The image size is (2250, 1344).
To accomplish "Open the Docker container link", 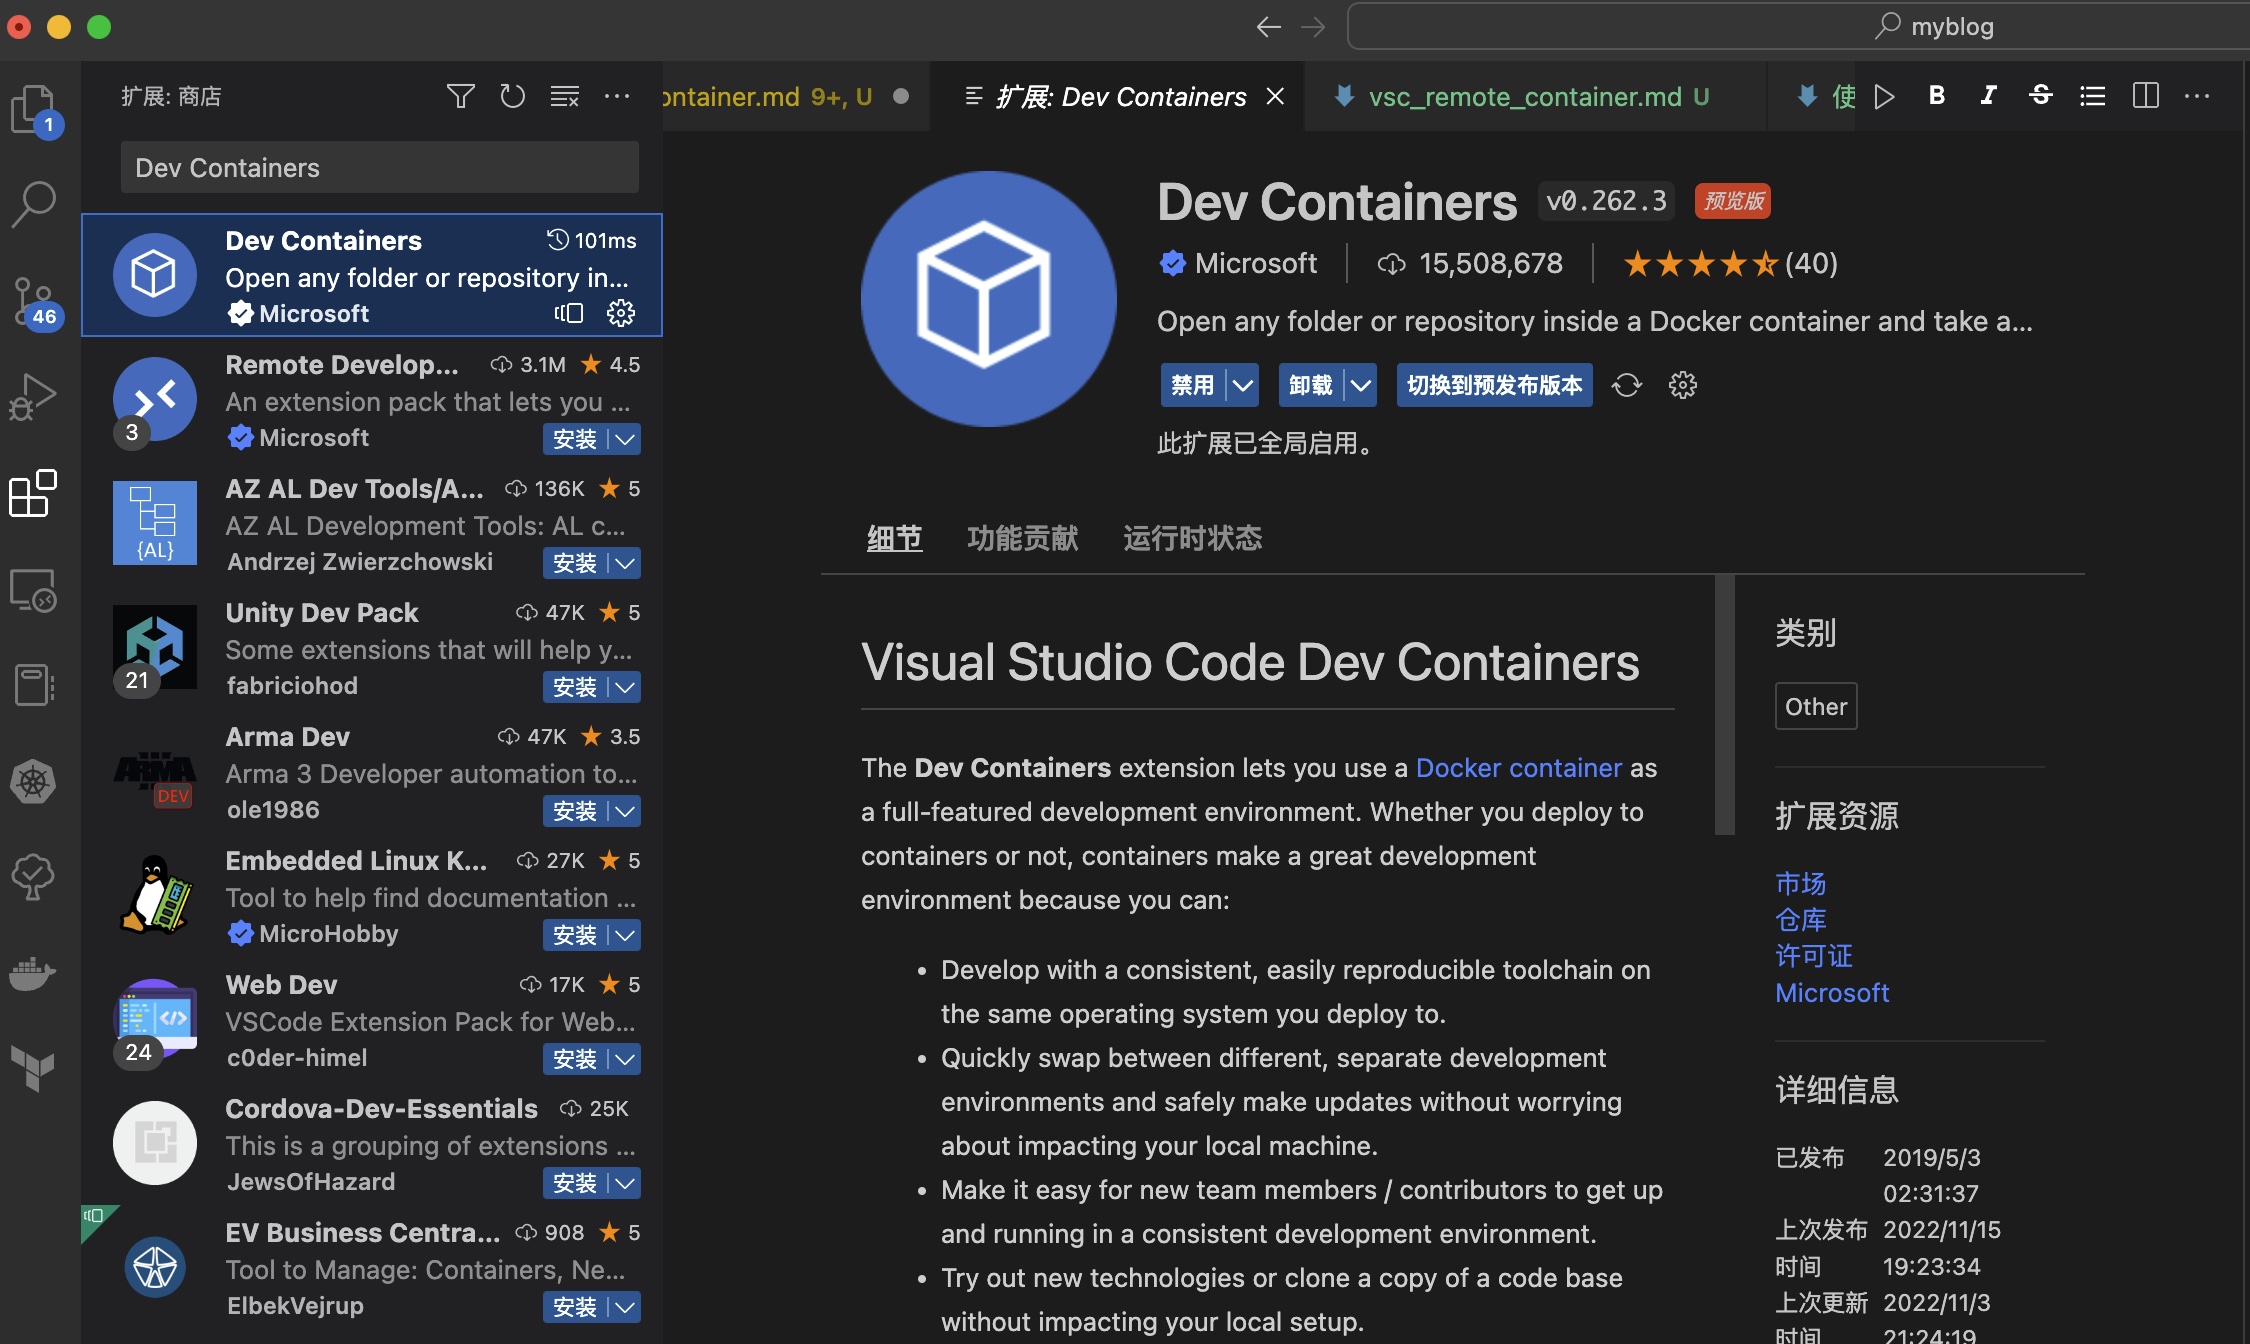I will tap(1518, 768).
